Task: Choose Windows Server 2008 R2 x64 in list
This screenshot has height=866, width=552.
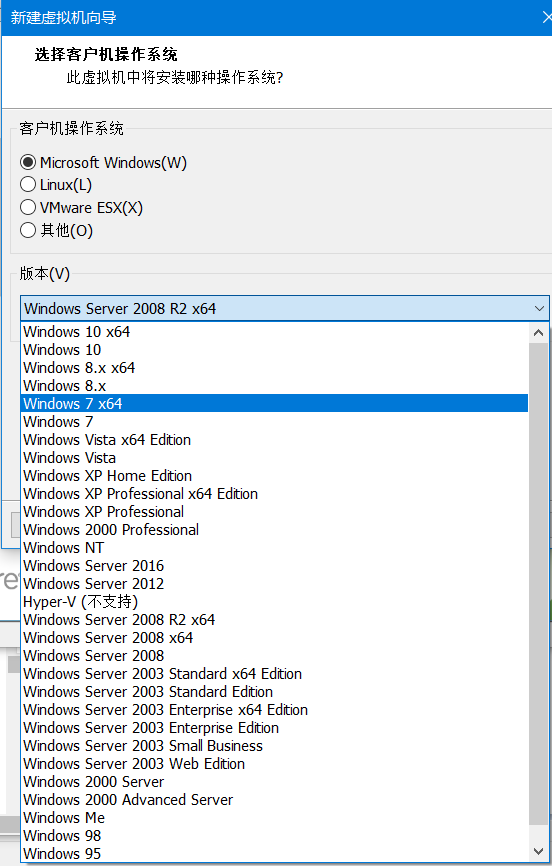Action: (x=275, y=620)
